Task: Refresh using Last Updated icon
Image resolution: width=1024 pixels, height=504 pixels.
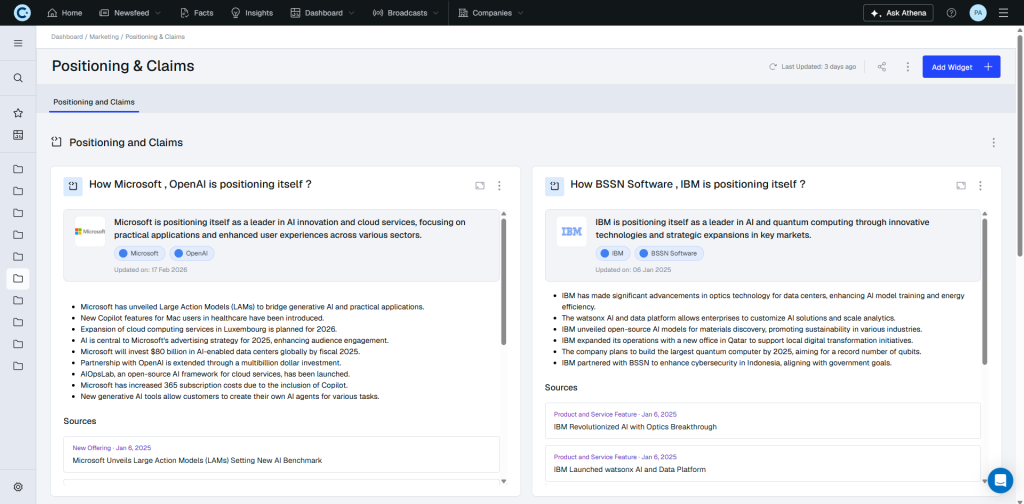Action: tap(773, 67)
